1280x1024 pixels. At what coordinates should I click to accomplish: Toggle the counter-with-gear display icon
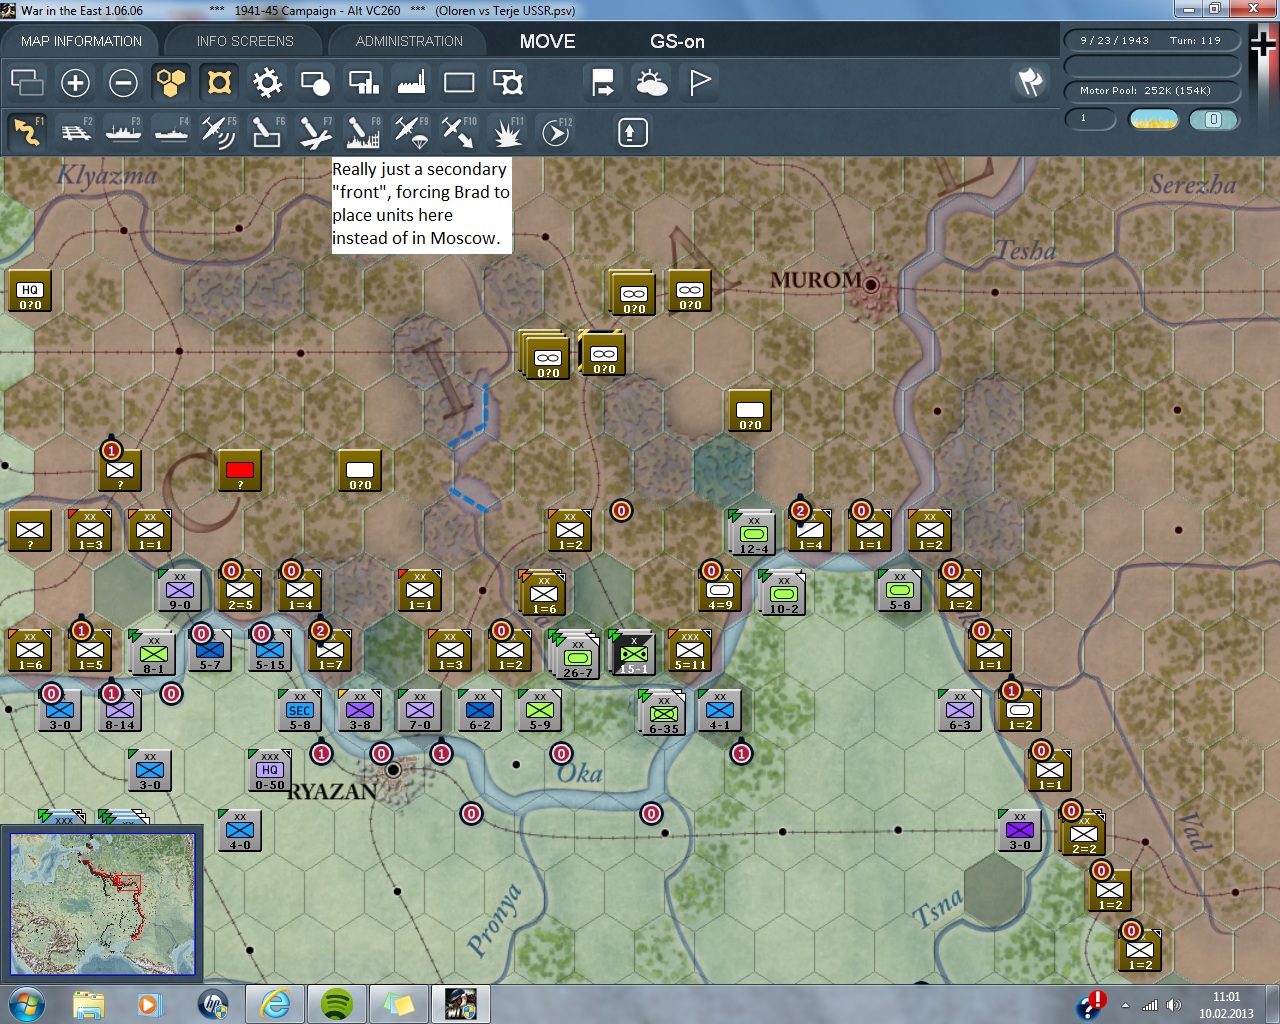click(507, 82)
